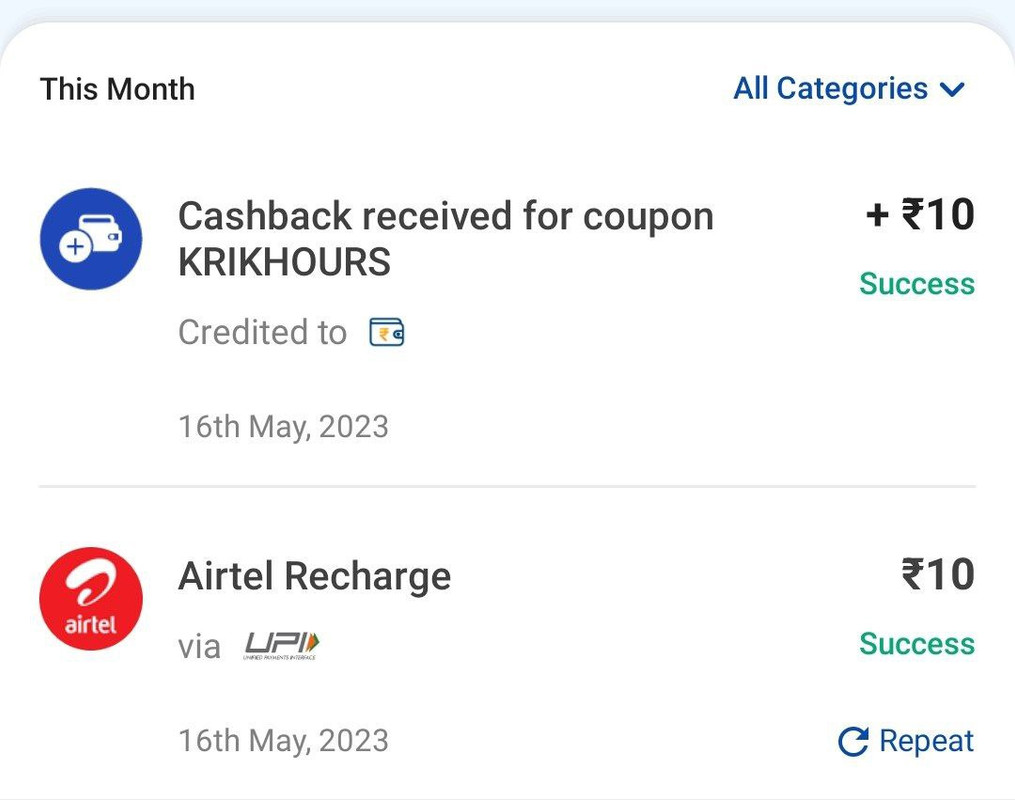Click the This Month section heading
The image size is (1015, 800).
117,89
